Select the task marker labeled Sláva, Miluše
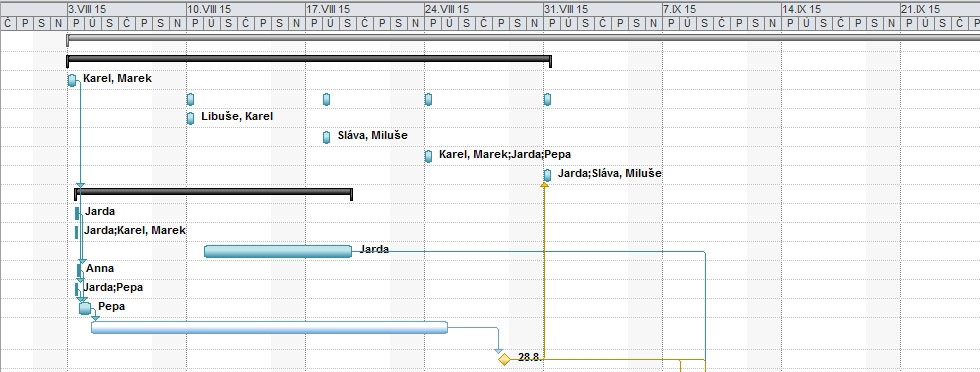This screenshot has height=372, width=980. pos(326,137)
